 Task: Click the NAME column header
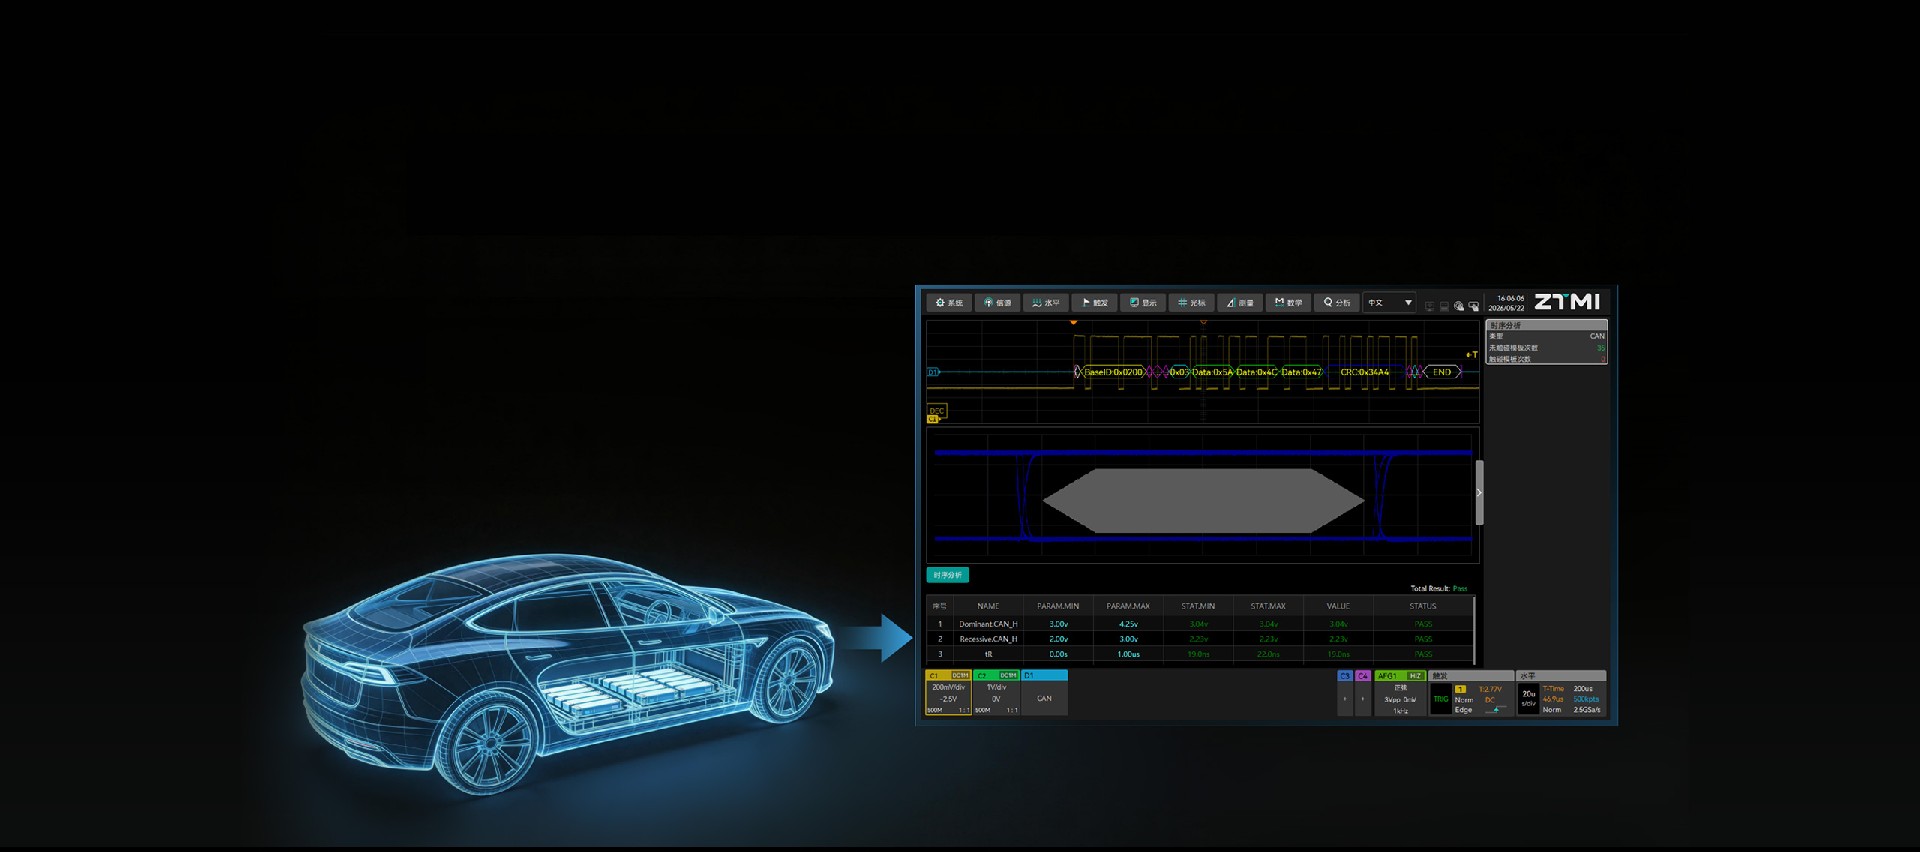point(988,606)
